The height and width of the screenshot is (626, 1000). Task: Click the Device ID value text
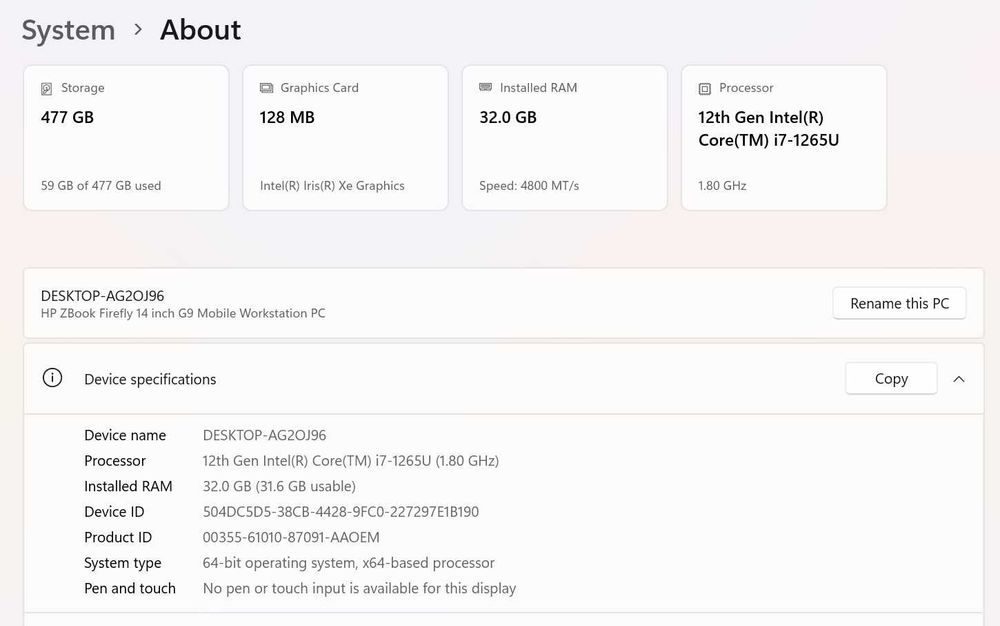coord(341,512)
